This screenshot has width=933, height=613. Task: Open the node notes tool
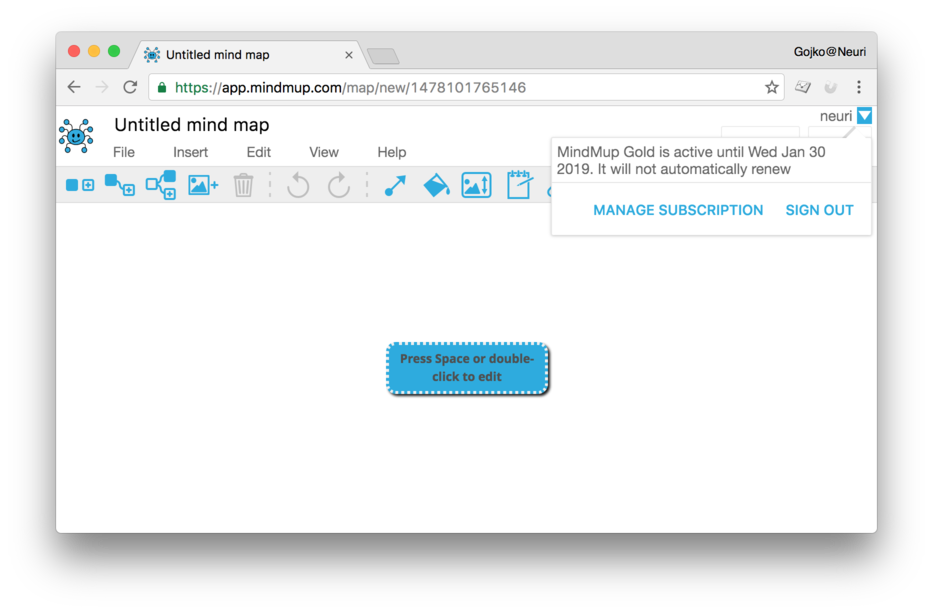point(519,184)
